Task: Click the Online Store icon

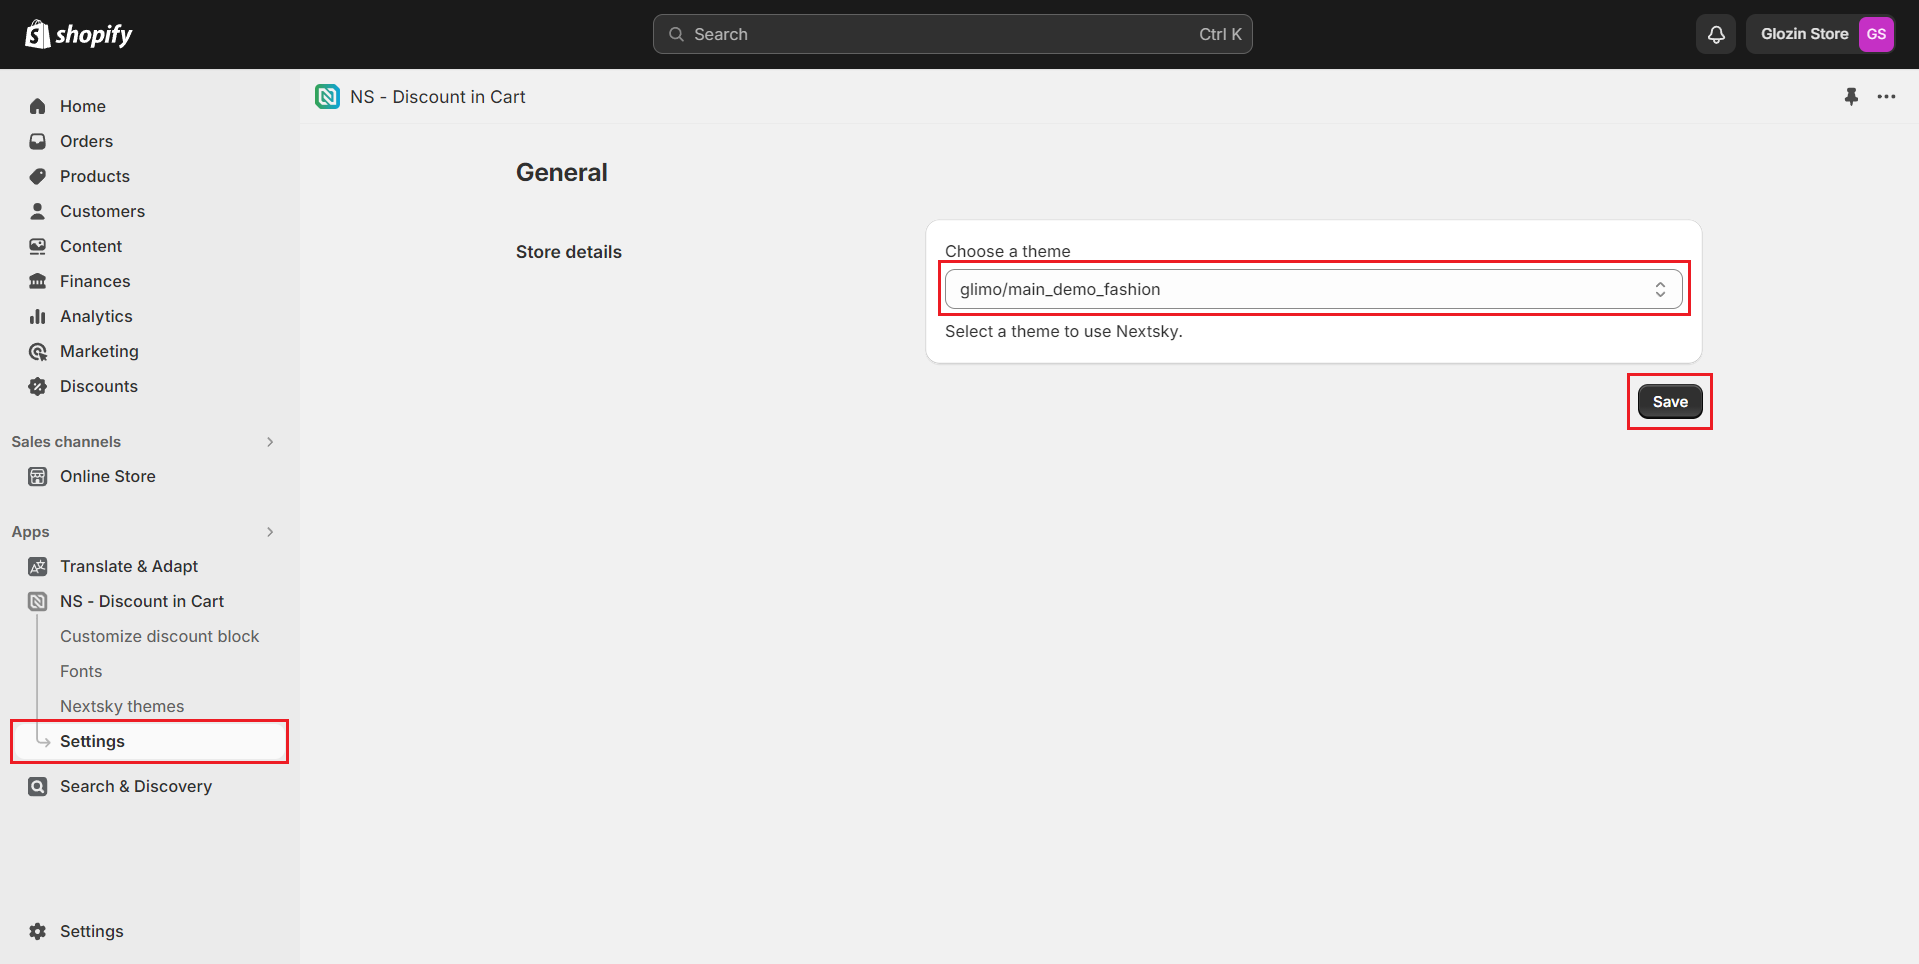Action: pyautogui.click(x=38, y=476)
